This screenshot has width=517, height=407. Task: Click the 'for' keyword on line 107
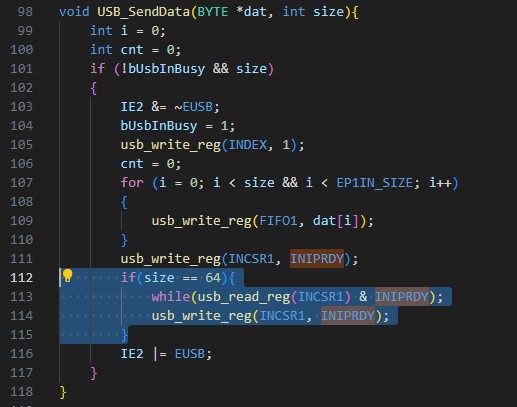coord(132,183)
